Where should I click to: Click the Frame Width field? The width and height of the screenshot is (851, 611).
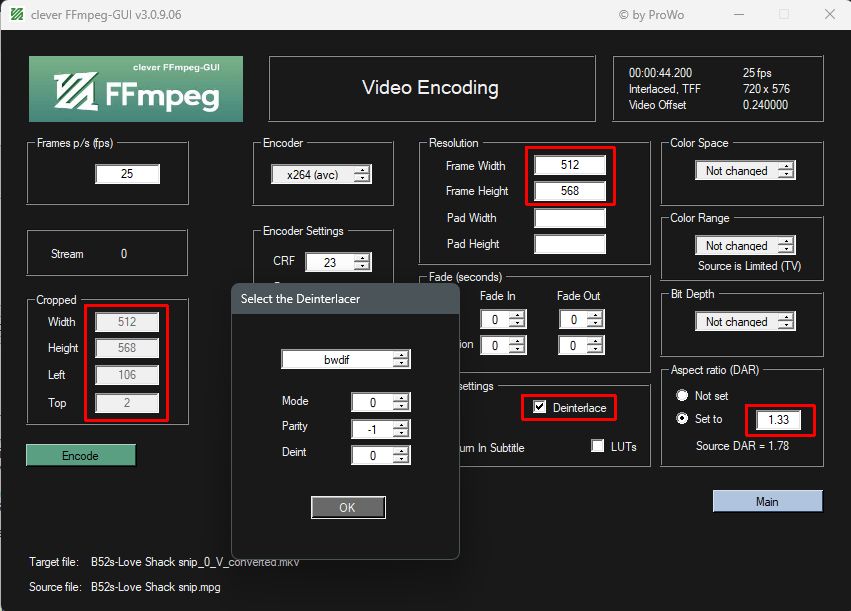coord(570,165)
